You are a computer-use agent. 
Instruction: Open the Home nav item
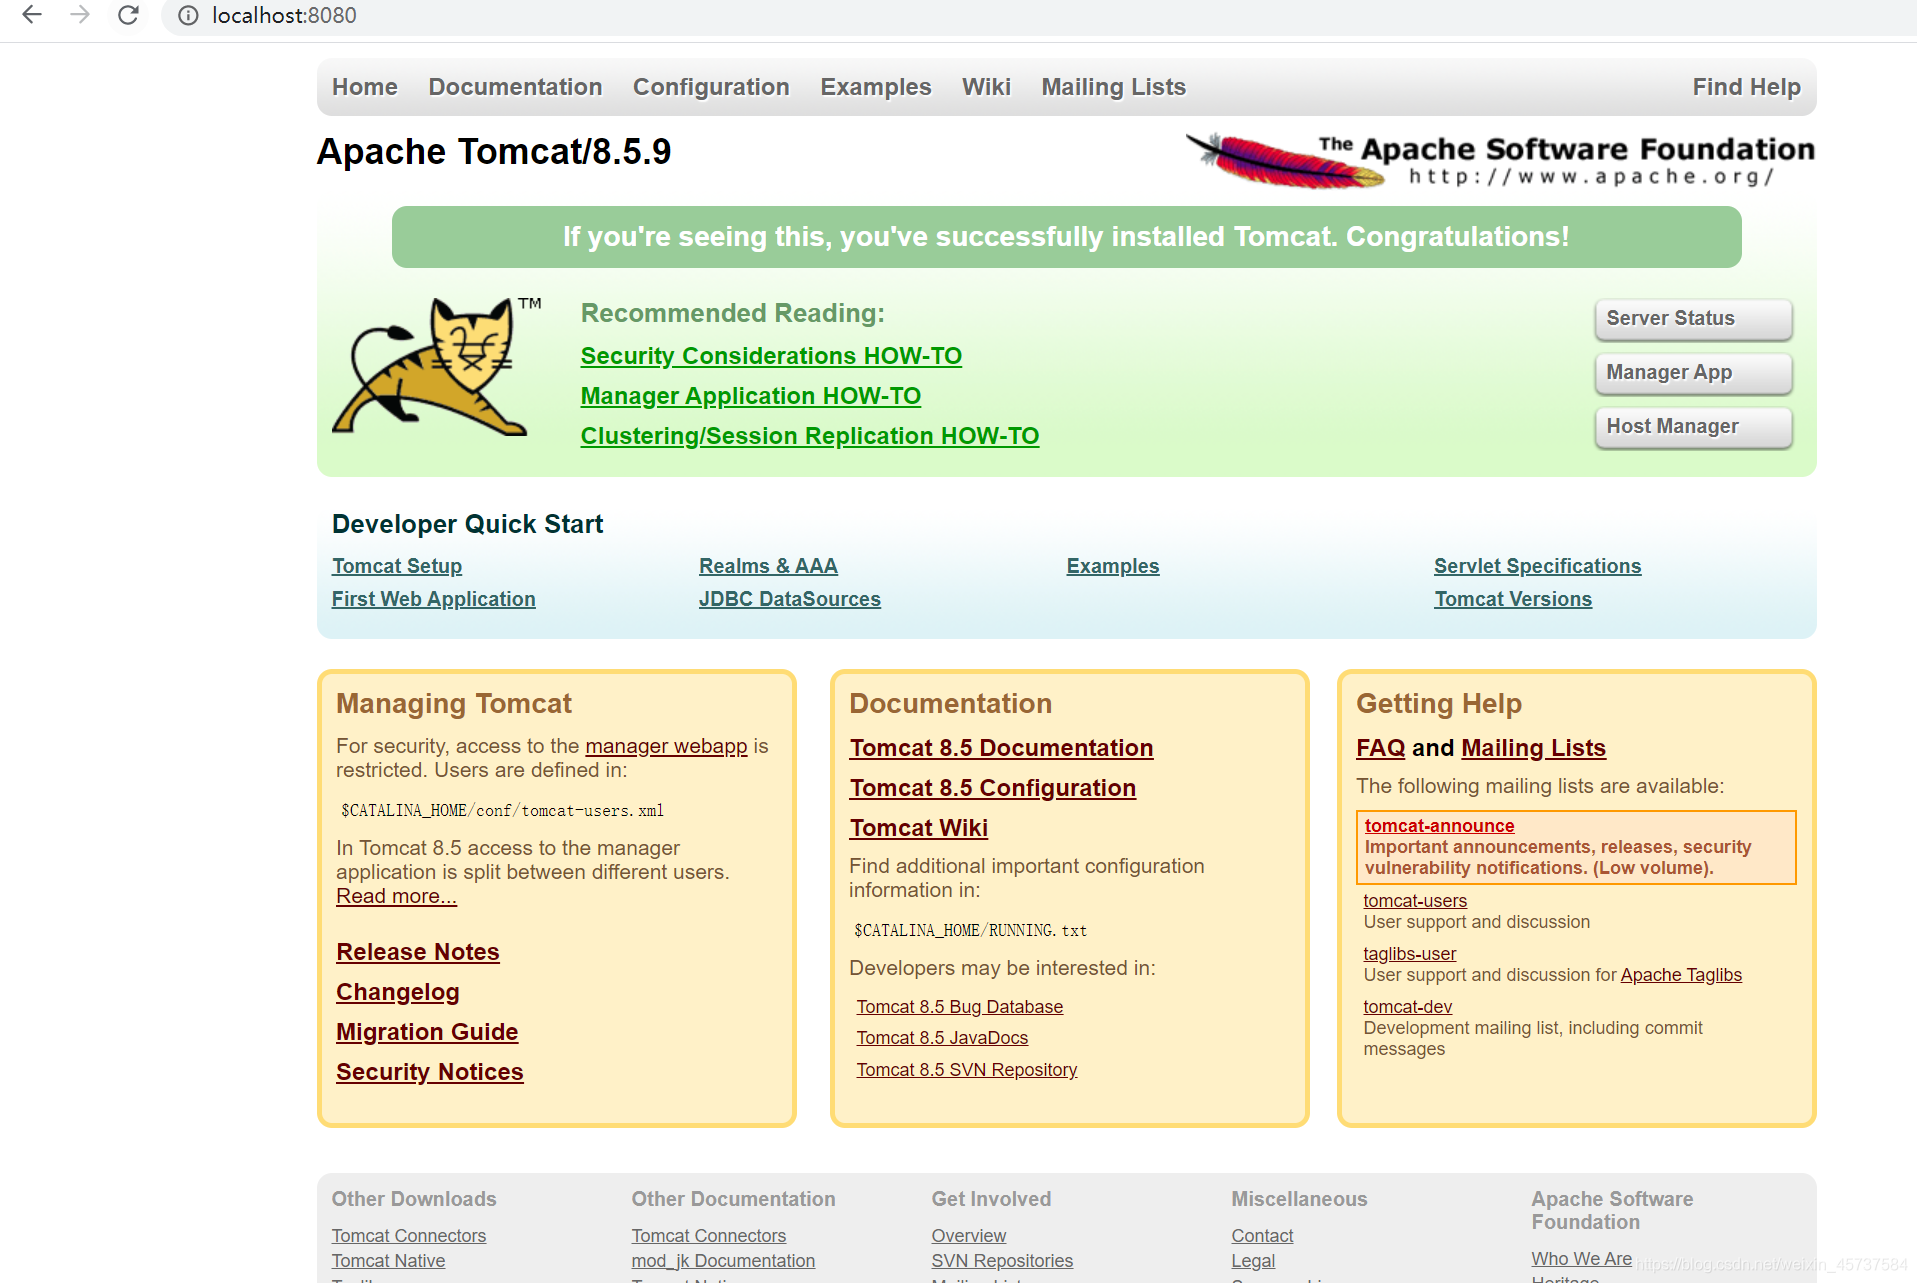coord(365,87)
